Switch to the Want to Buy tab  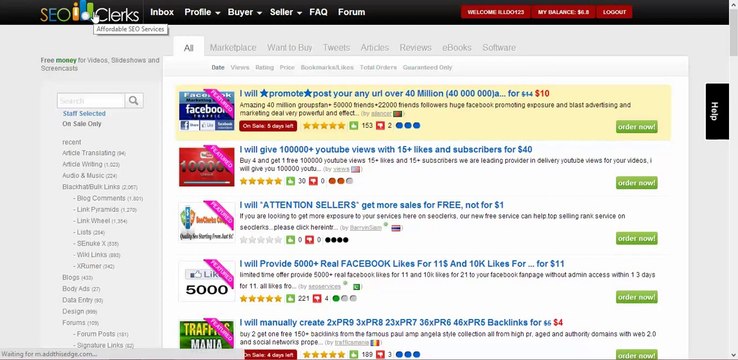coord(289,48)
